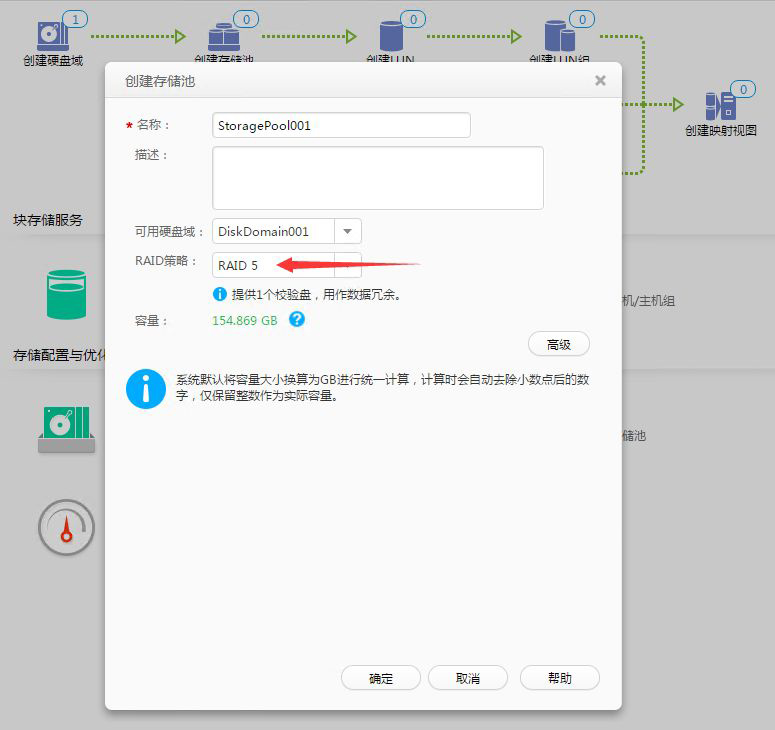Click the large blue info icon in the dialog

click(146, 389)
